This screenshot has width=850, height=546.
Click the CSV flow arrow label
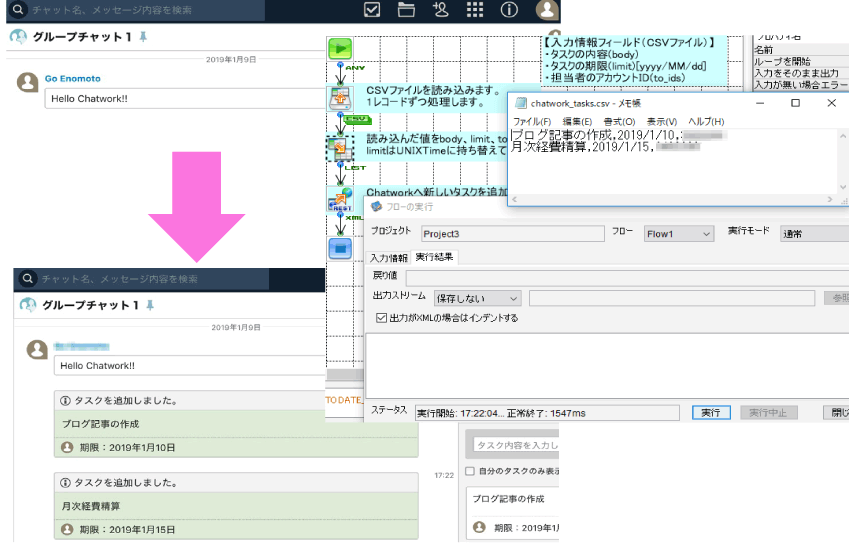pyautogui.click(x=357, y=119)
